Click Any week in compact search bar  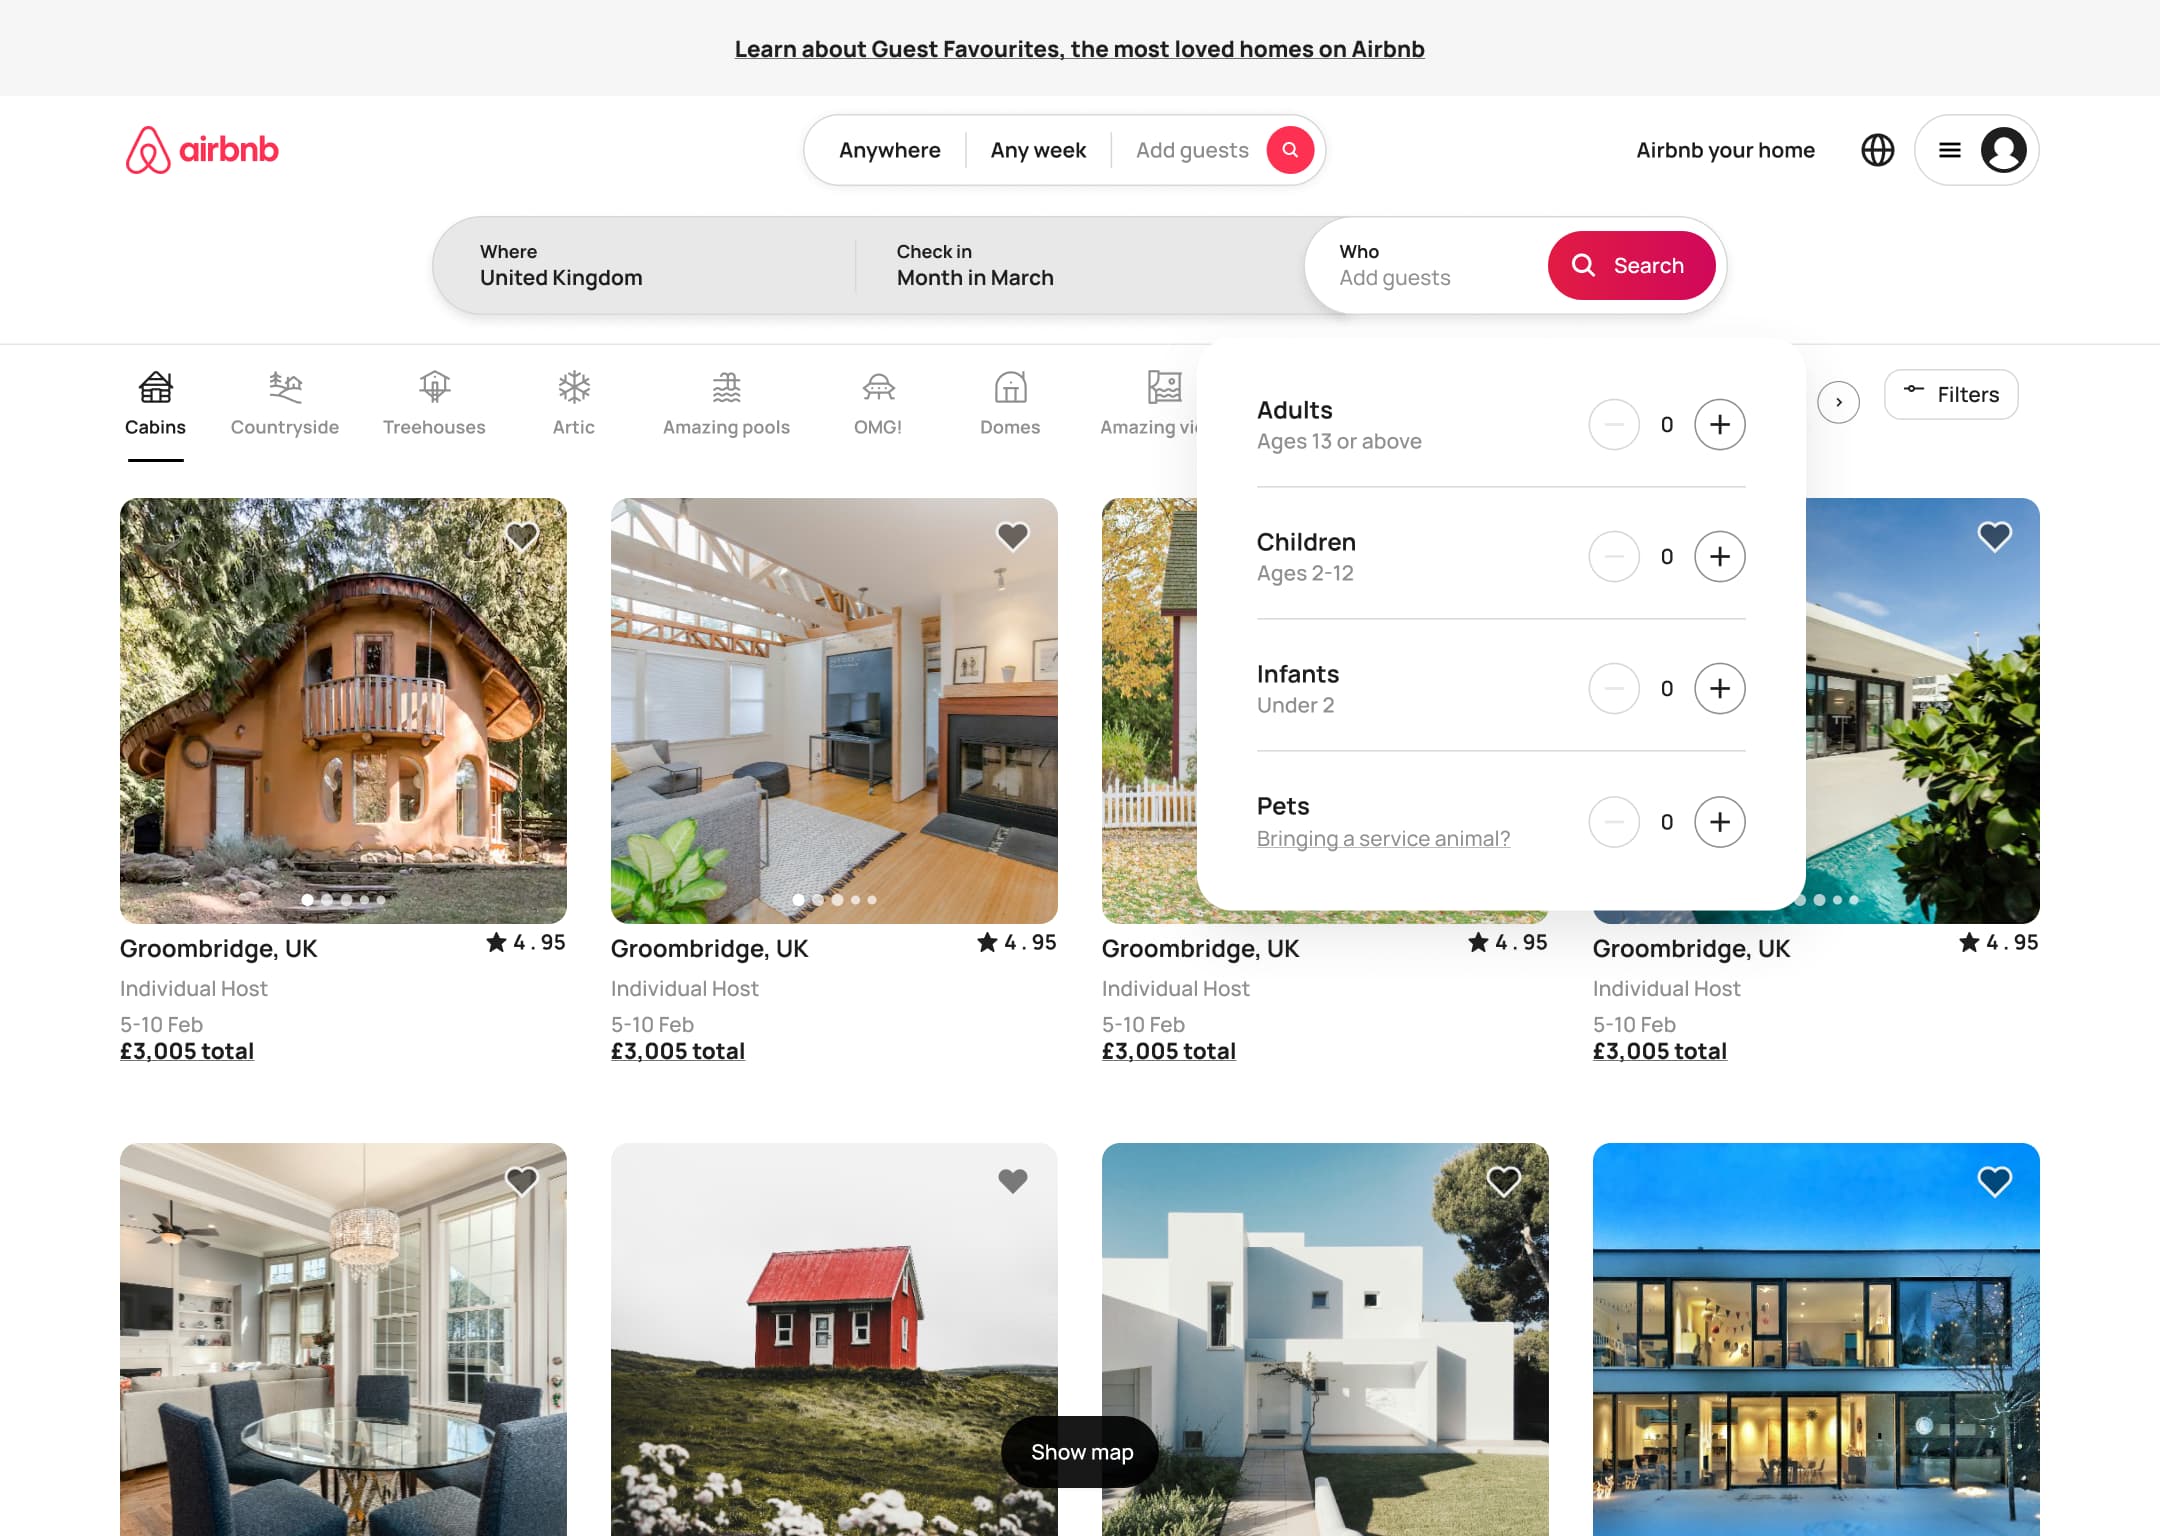(x=1038, y=150)
